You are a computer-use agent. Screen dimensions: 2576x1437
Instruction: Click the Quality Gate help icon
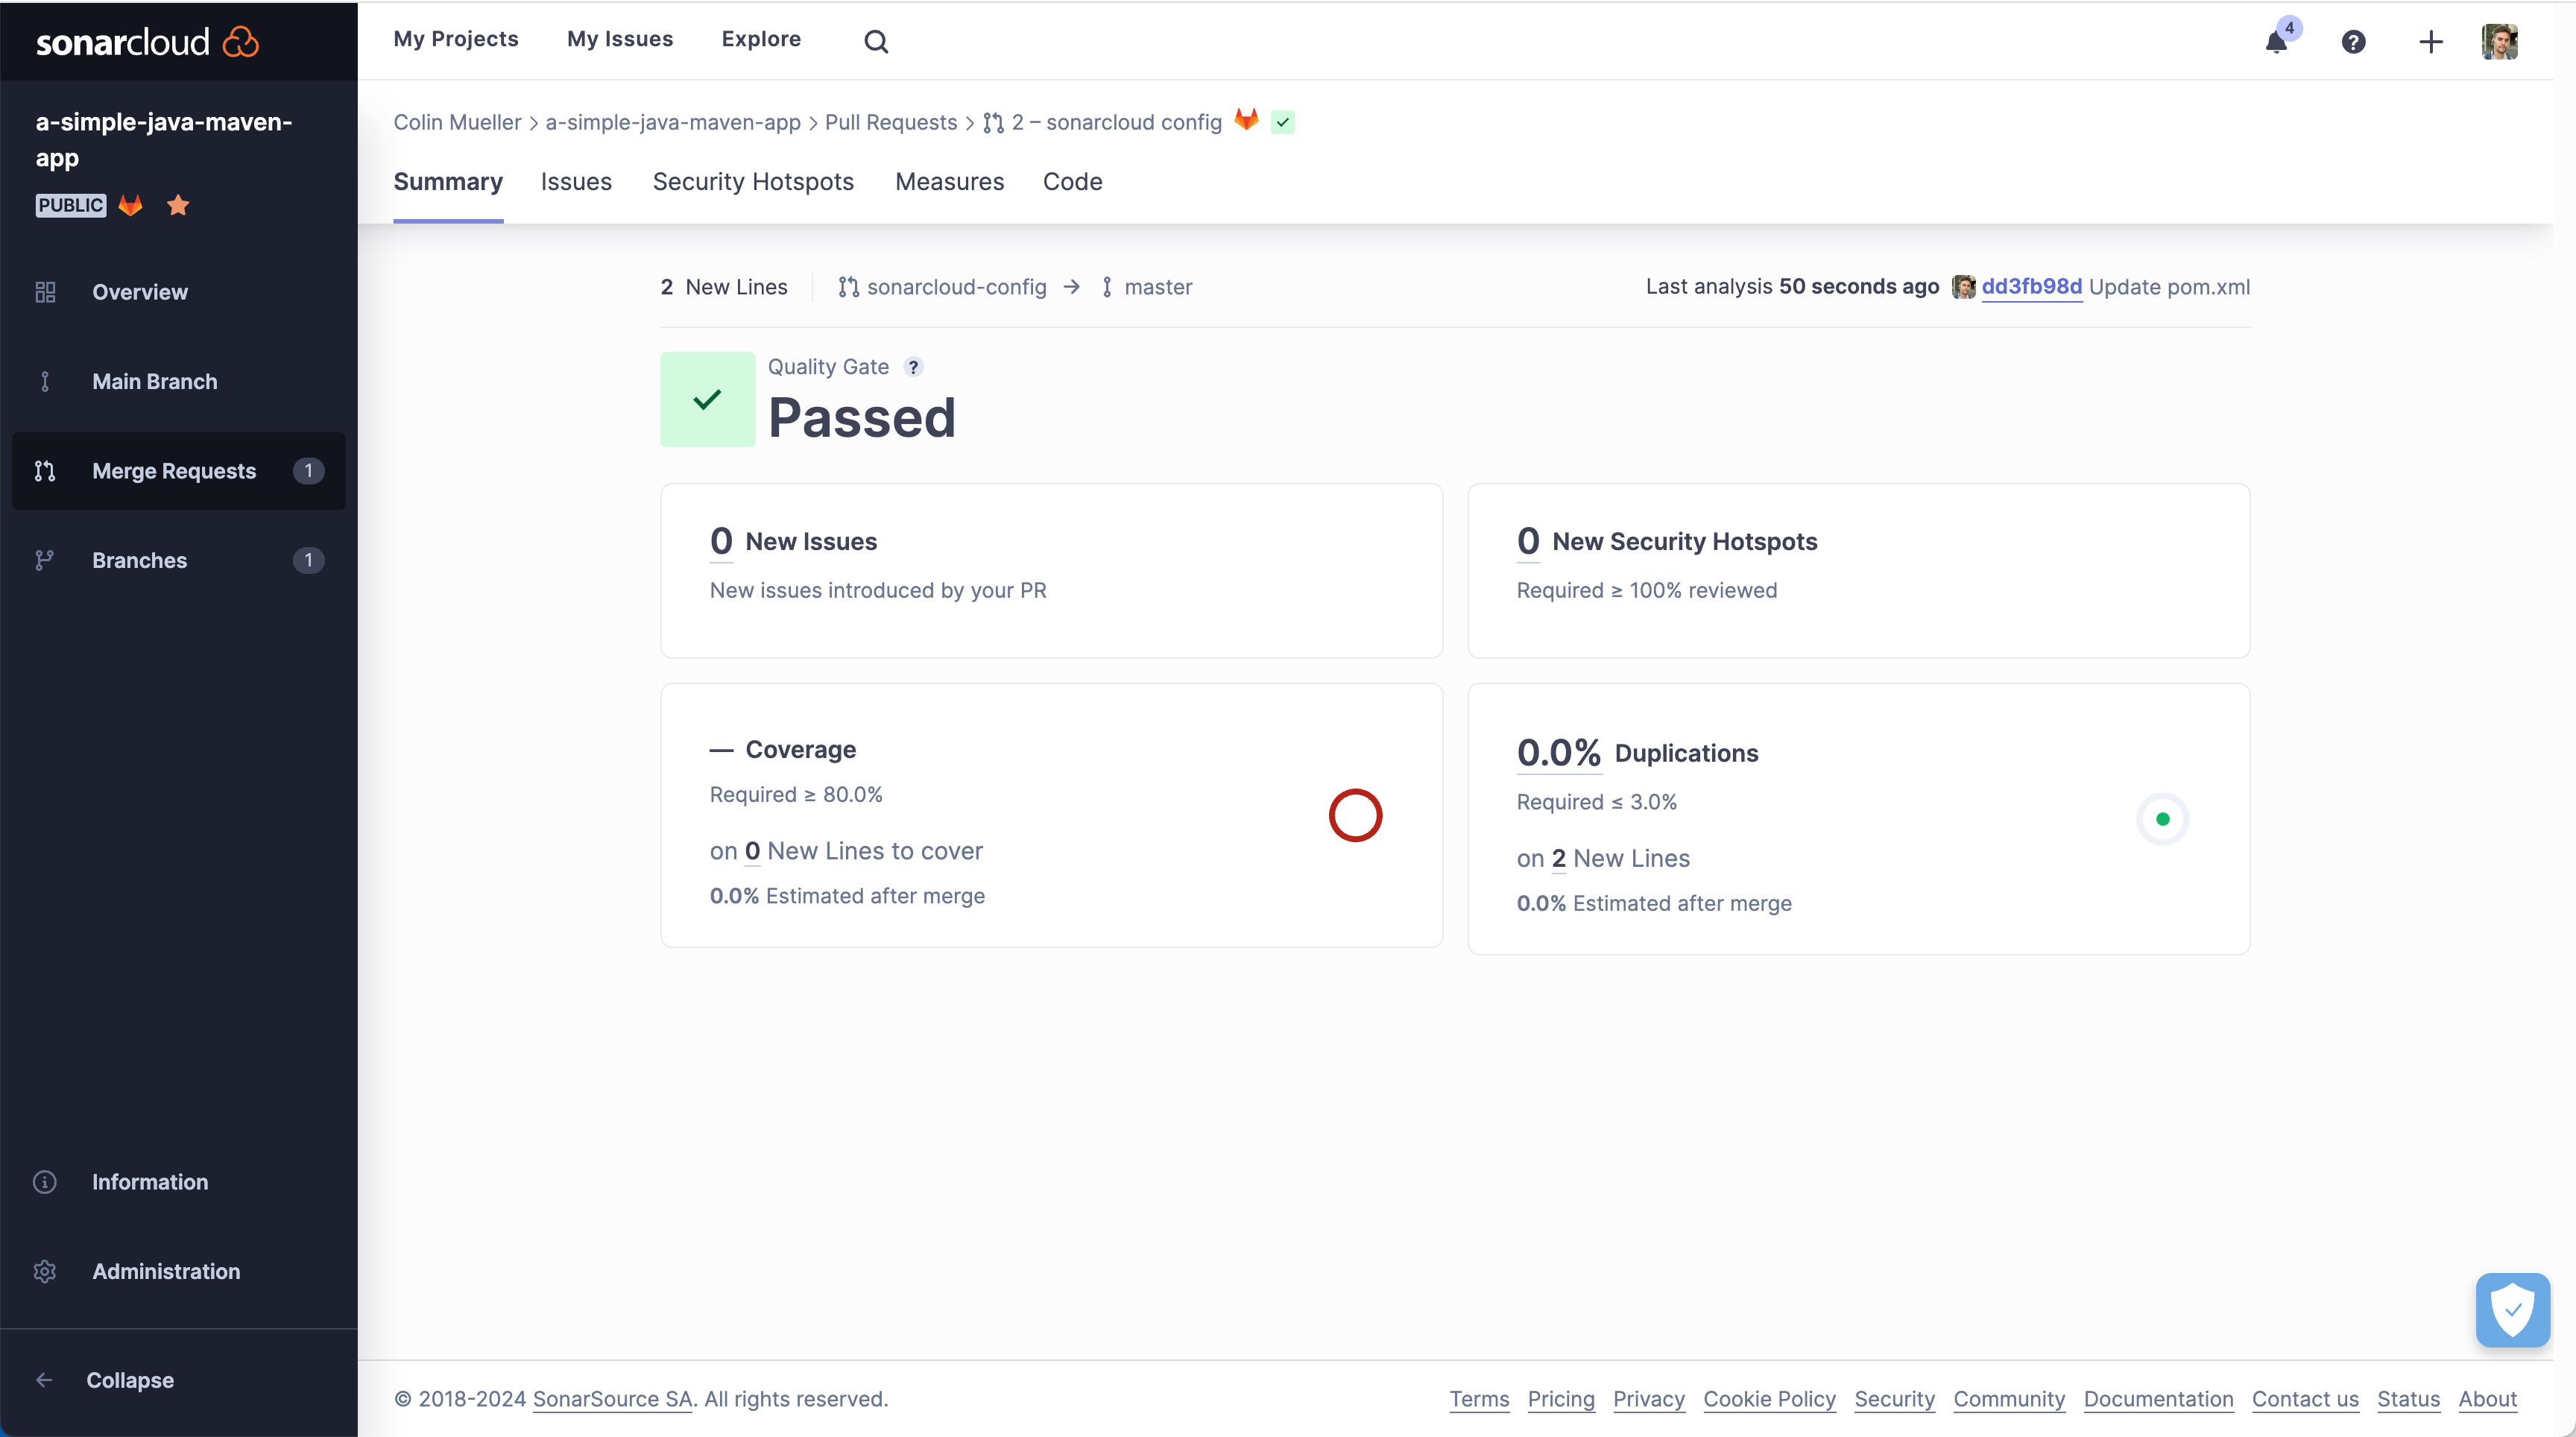pyautogui.click(x=913, y=366)
